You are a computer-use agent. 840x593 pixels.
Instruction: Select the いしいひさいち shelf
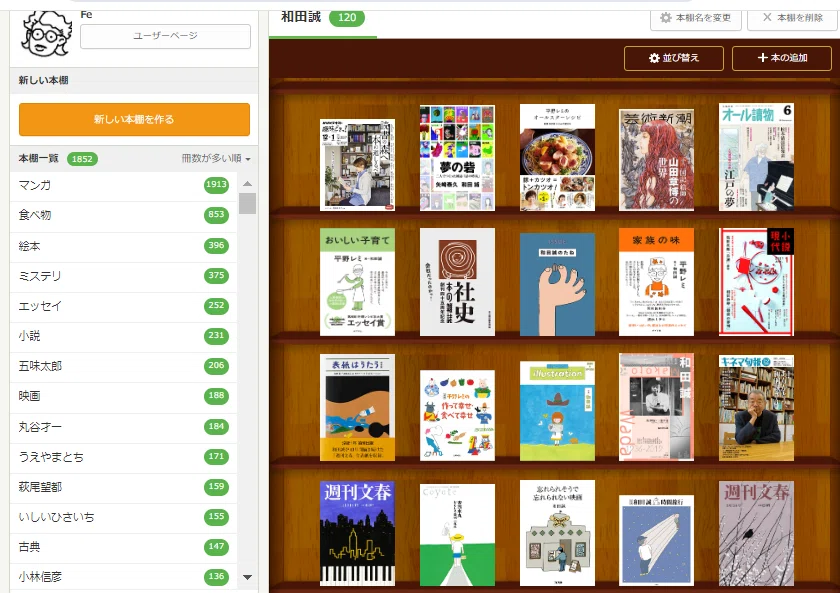point(123,517)
